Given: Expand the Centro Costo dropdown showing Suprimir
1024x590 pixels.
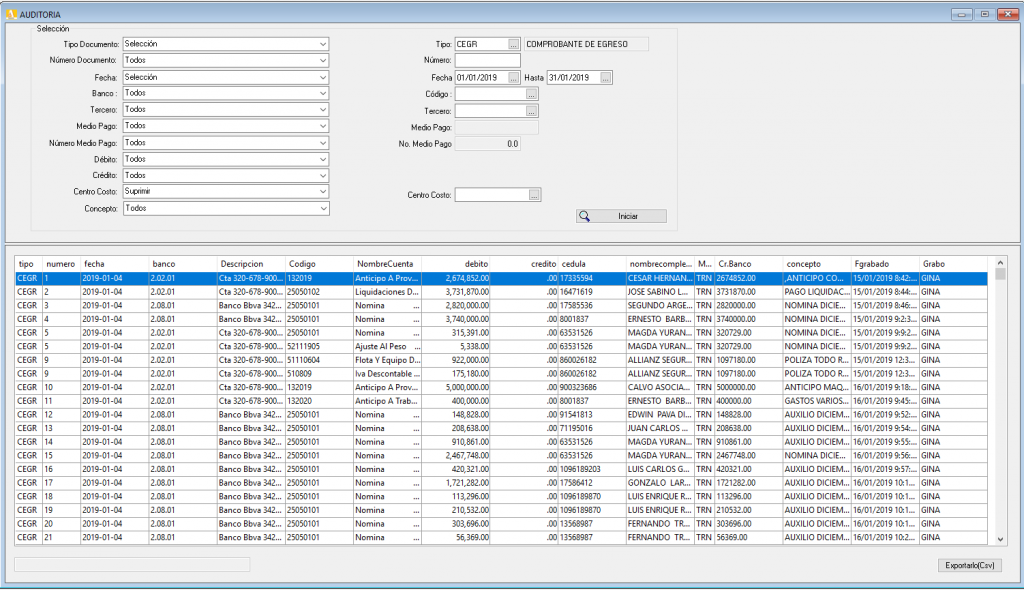Looking at the screenshot, I should pos(323,191).
